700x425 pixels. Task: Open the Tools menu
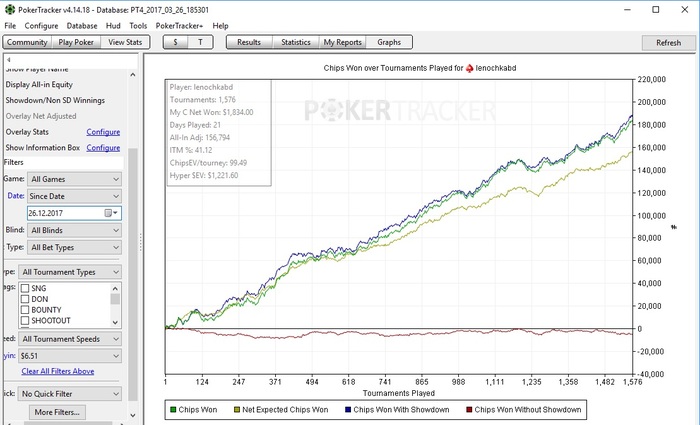(138, 26)
